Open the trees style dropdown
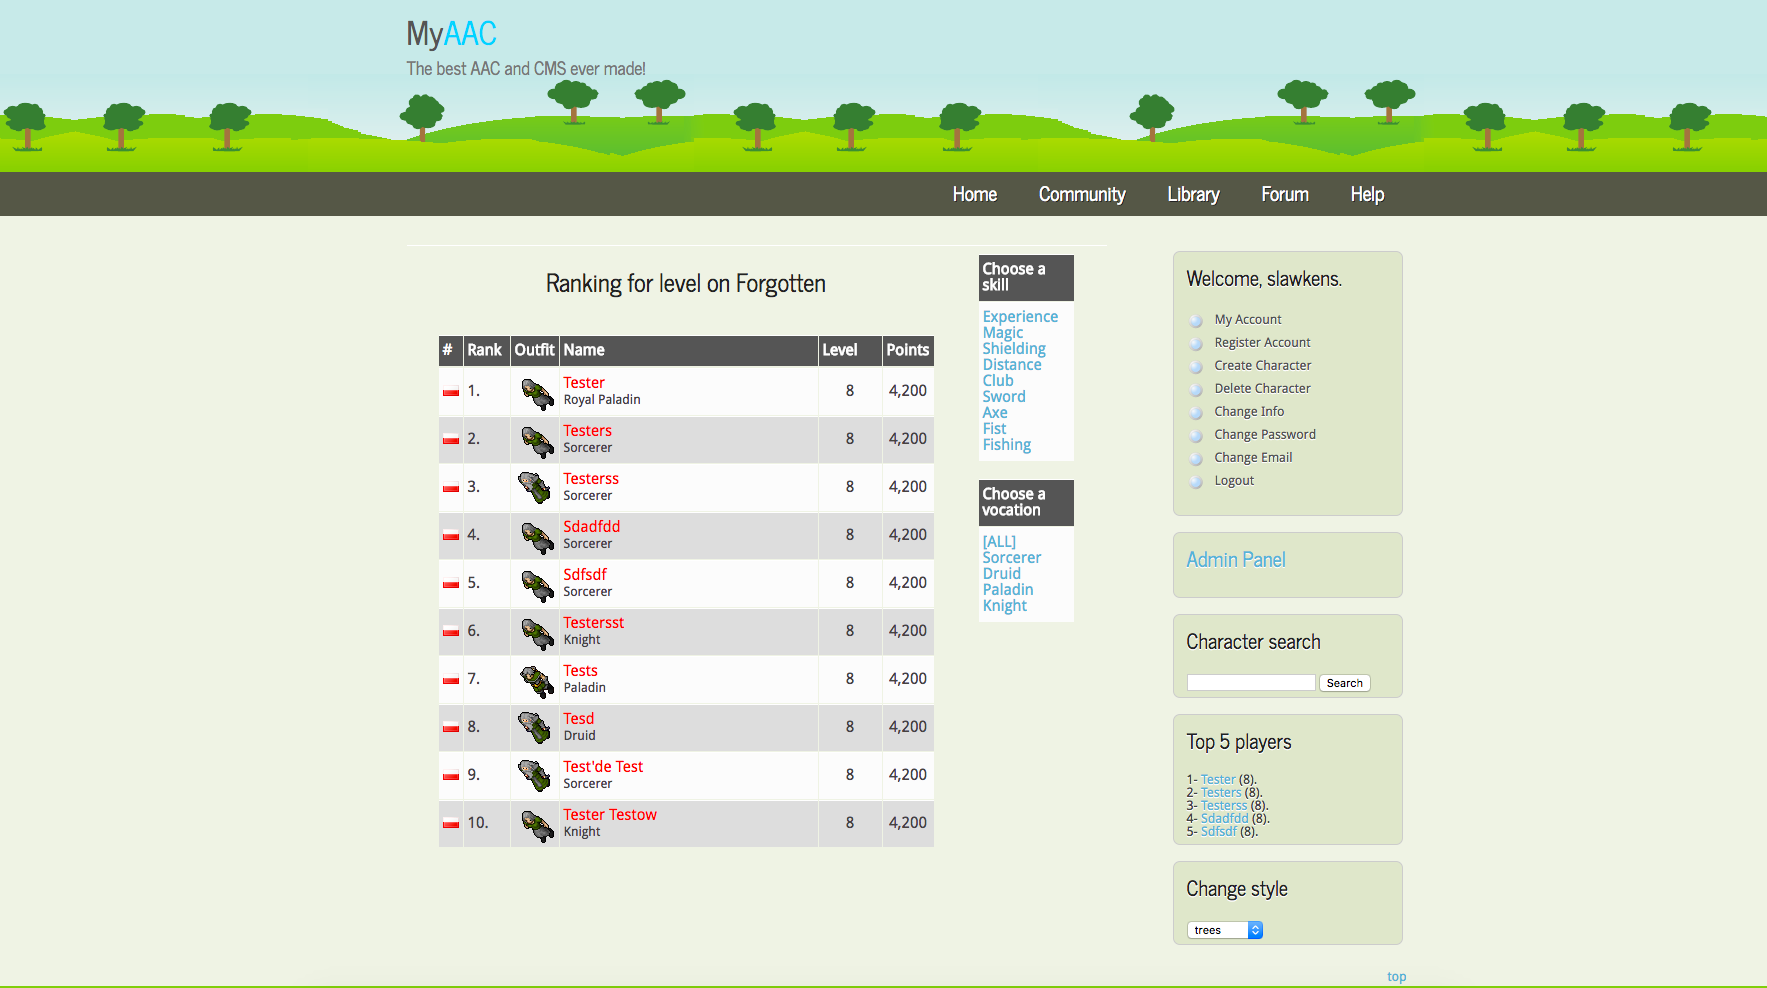The width and height of the screenshot is (1767, 988). click(x=1225, y=930)
